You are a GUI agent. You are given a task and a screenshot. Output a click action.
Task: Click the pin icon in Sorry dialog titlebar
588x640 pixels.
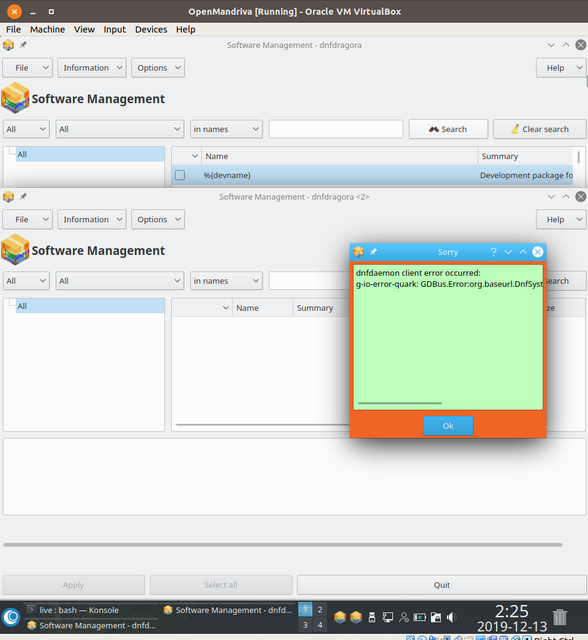[373, 252]
